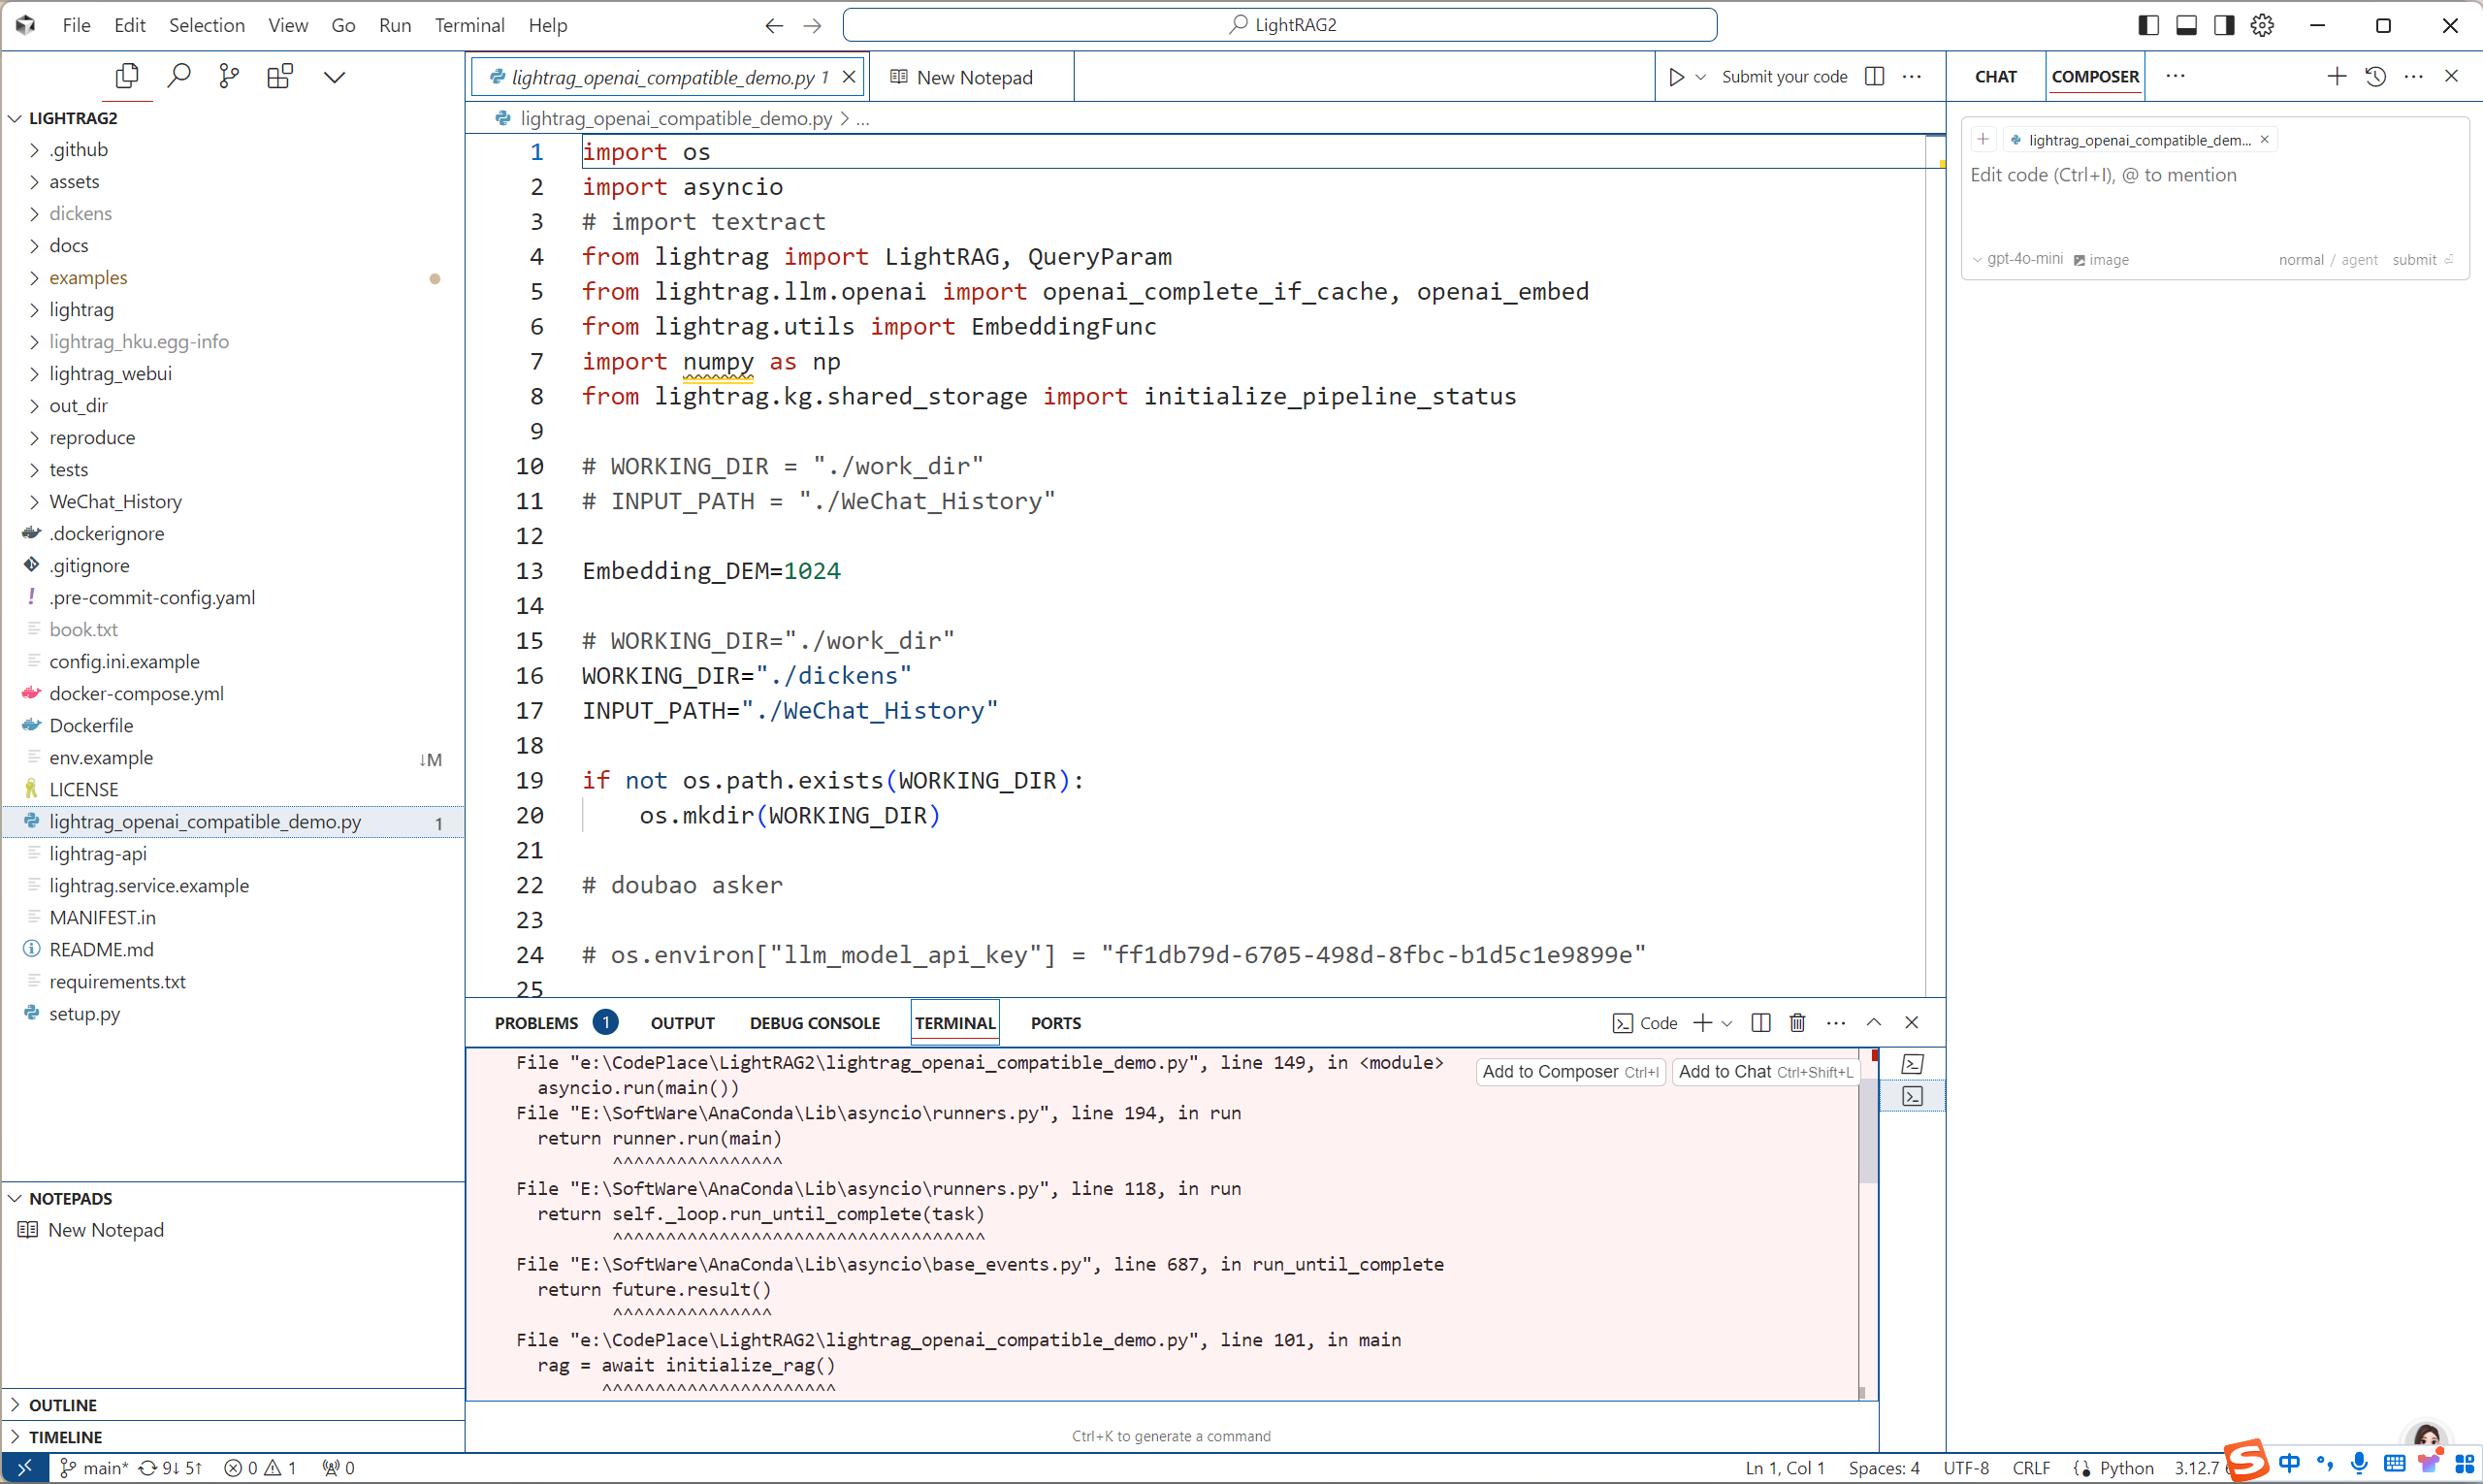Open the settings gear in title bar
This screenshot has height=1484, width=2483.
[2262, 25]
